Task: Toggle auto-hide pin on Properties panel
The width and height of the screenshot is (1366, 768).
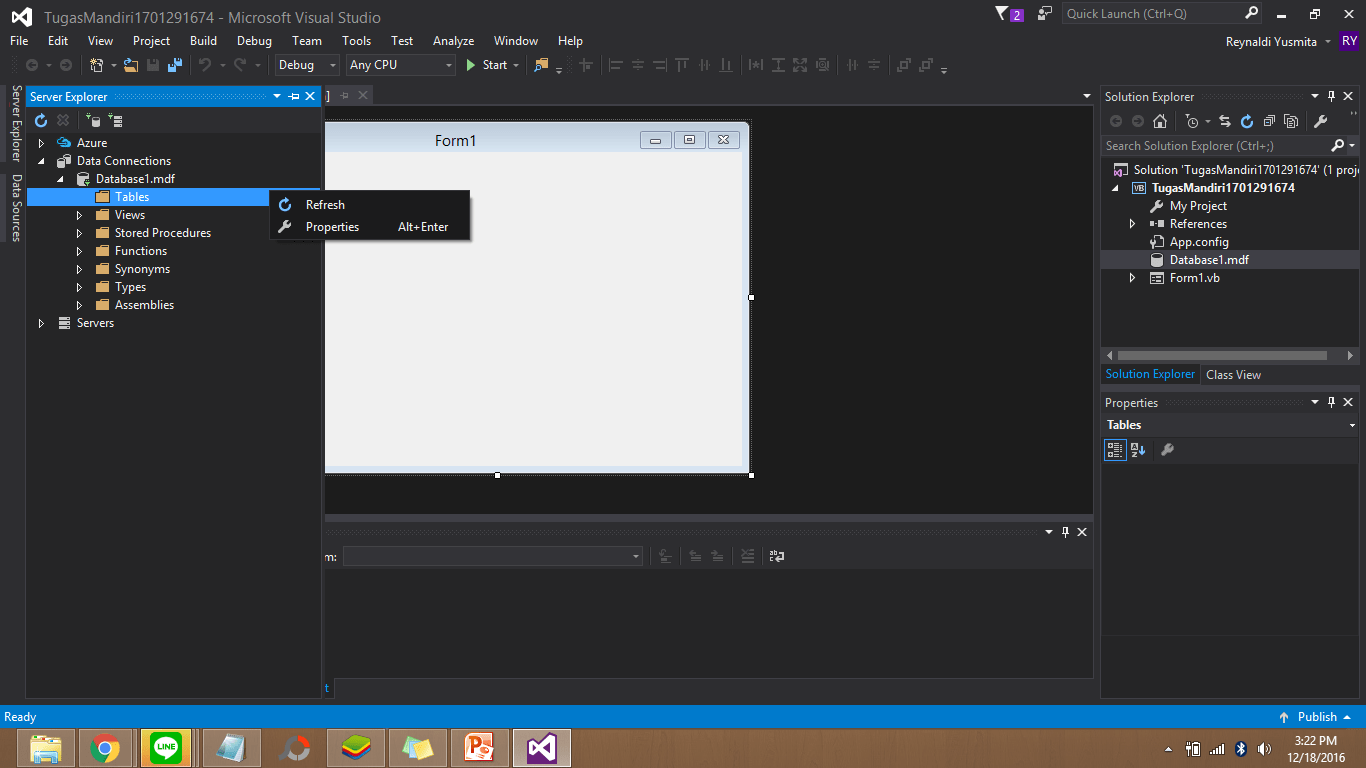Action: tap(1331, 403)
